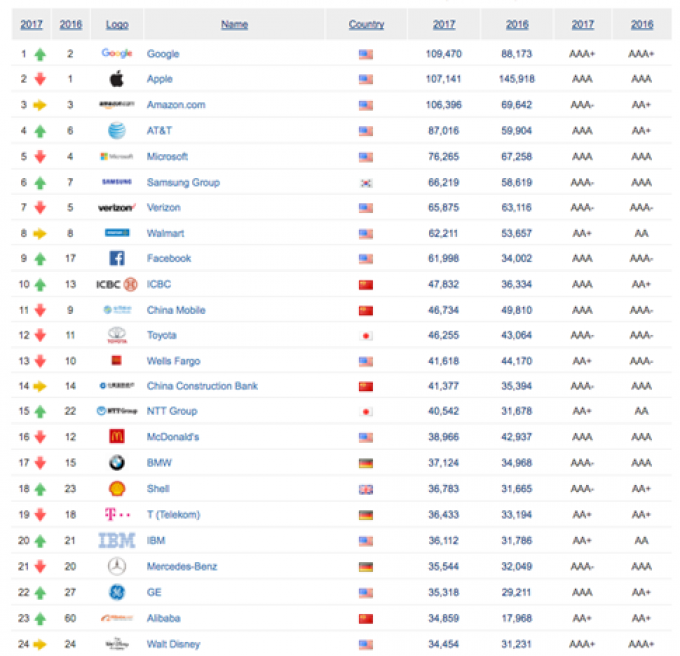
Task: Click the GE logo icon
Action: pos(117,592)
